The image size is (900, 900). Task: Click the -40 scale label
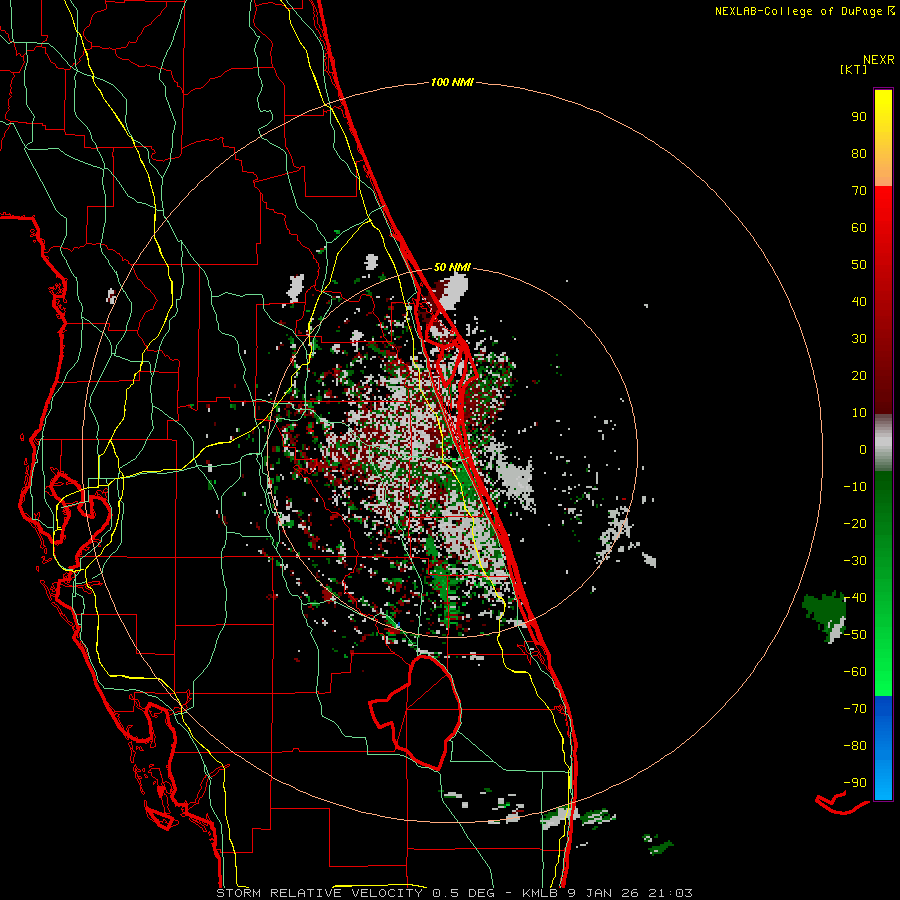tap(855, 598)
